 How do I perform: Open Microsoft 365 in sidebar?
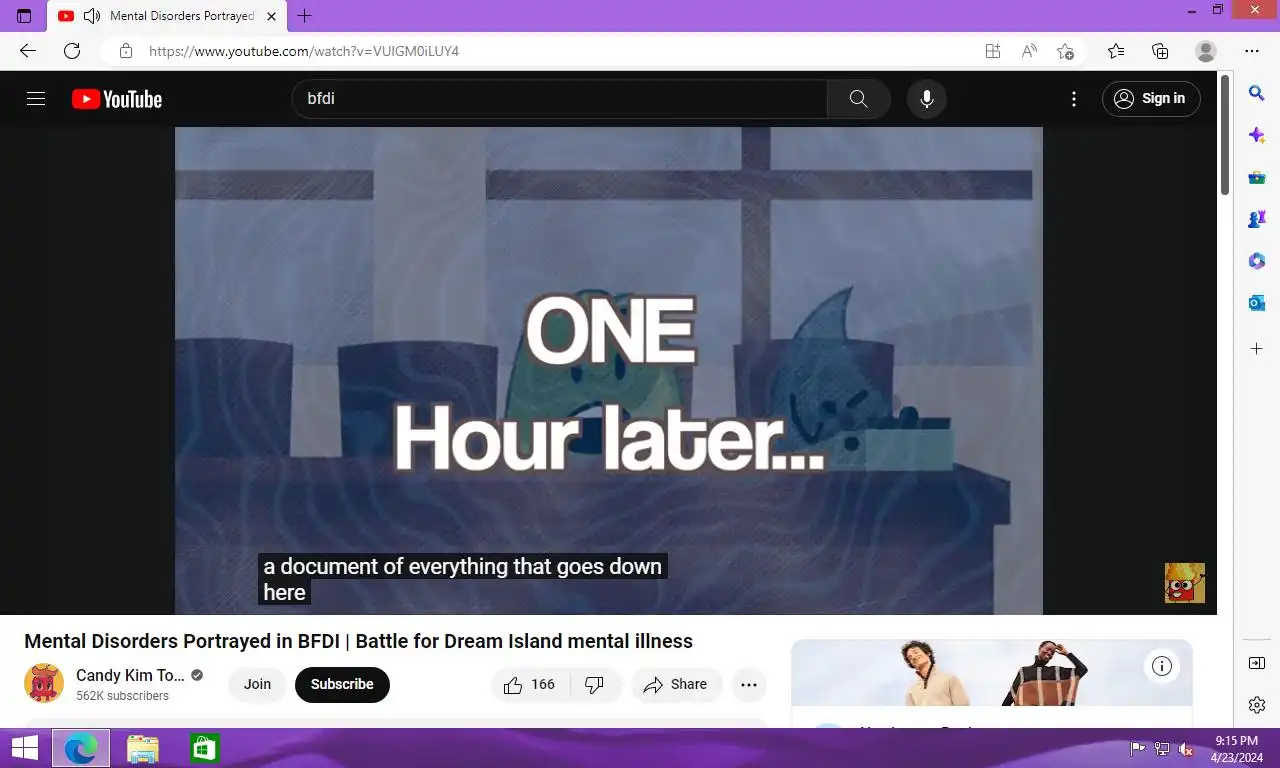click(x=1257, y=261)
